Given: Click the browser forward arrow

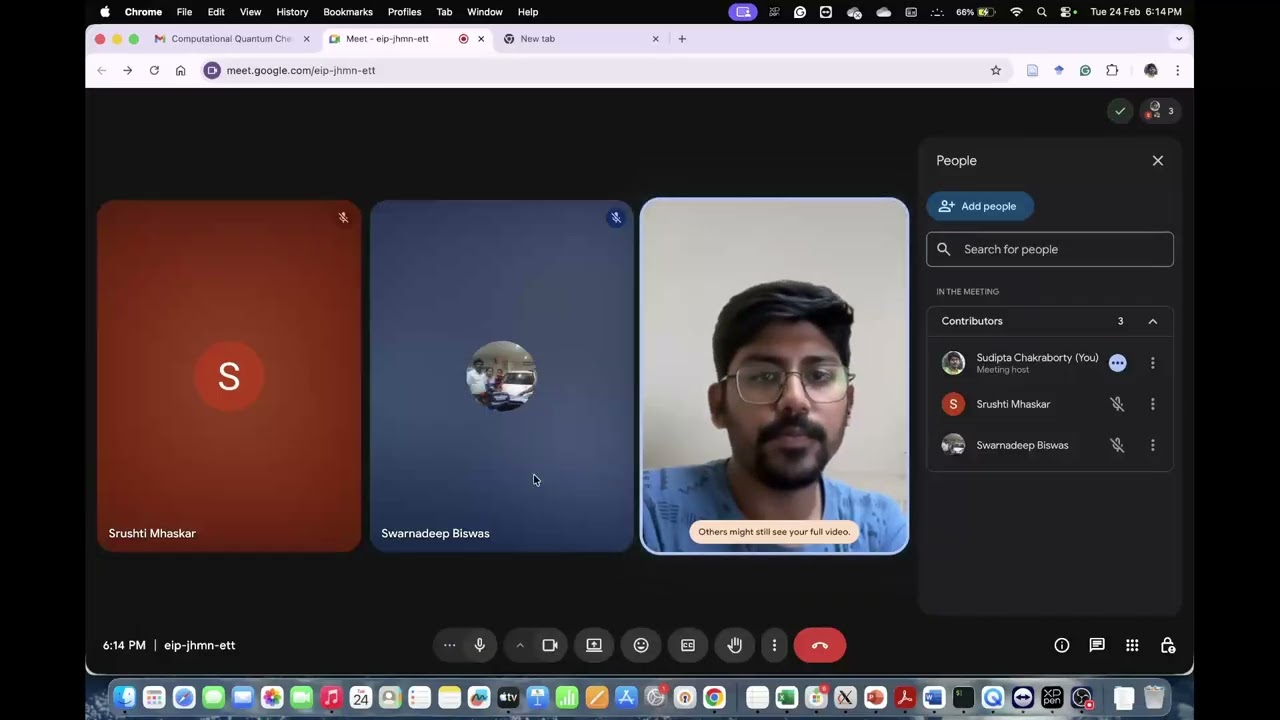Looking at the screenshot, I should [127, 70].
